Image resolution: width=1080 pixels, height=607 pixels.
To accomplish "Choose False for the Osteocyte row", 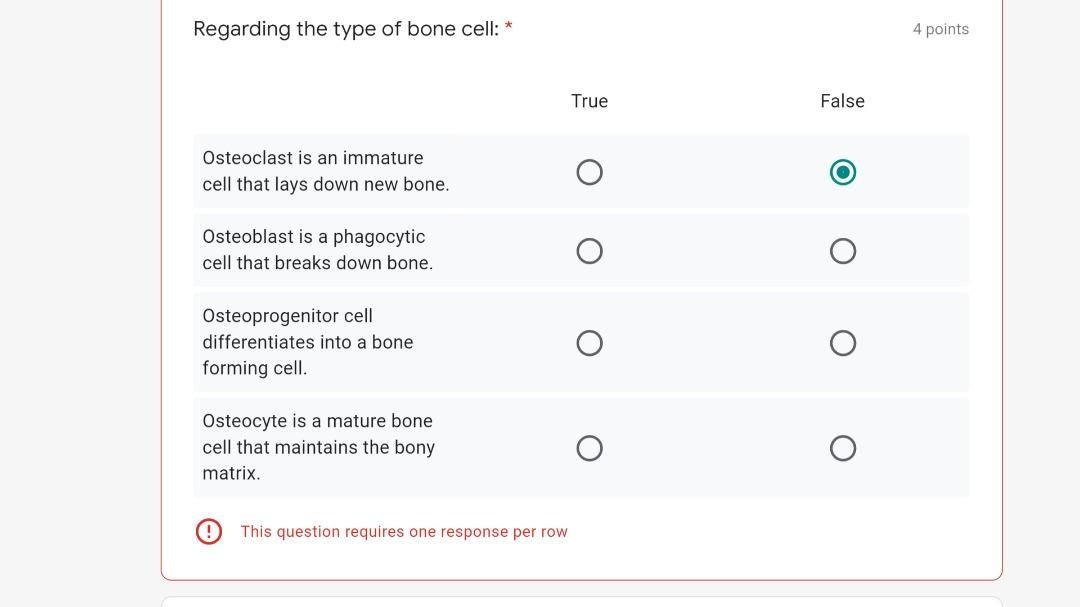I will 842,448.
